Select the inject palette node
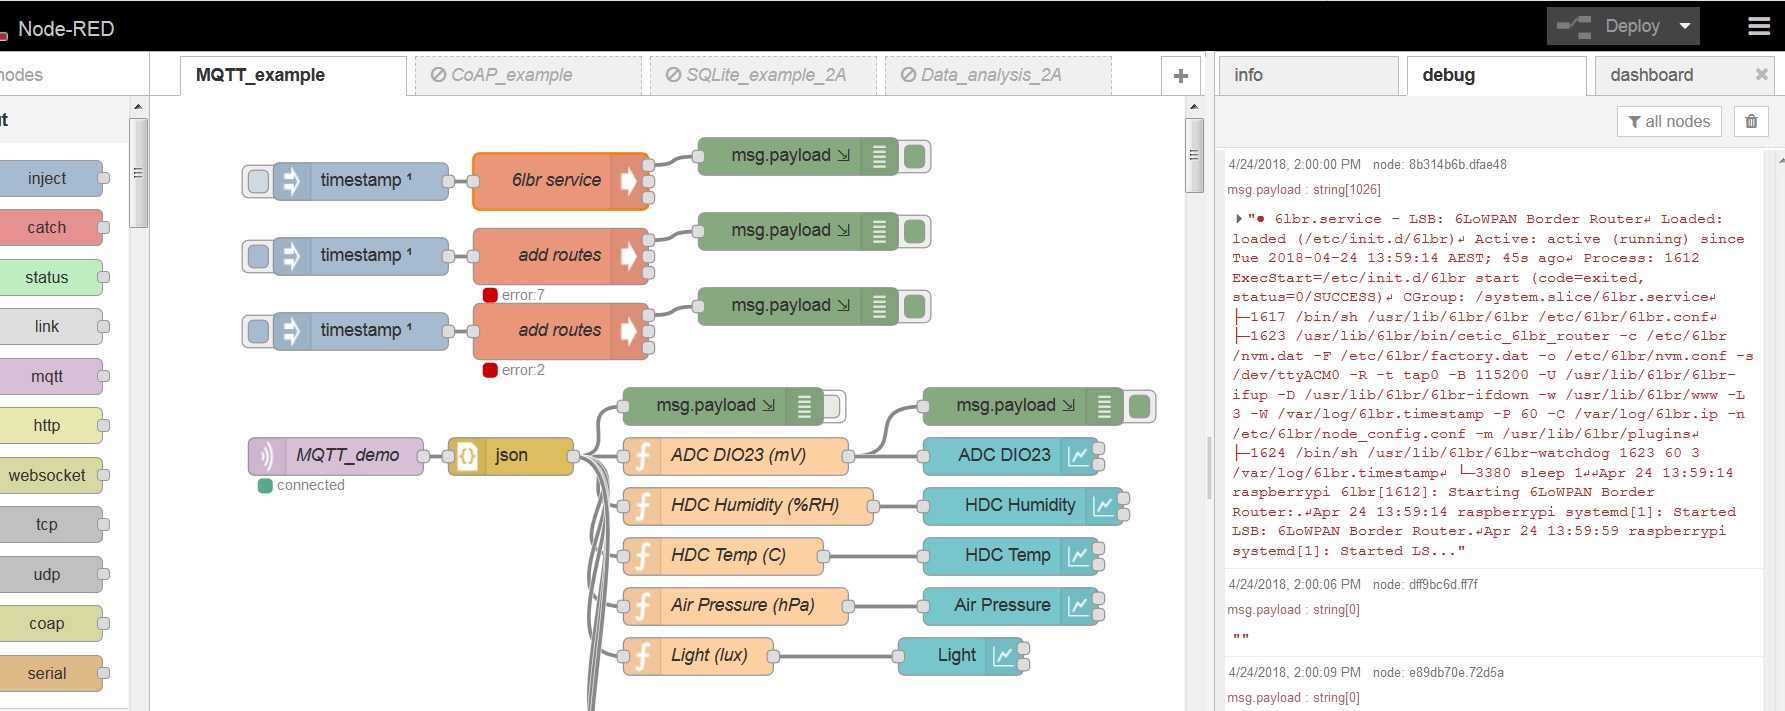This screenshot has height=711, width=1785. coord(52,178)
